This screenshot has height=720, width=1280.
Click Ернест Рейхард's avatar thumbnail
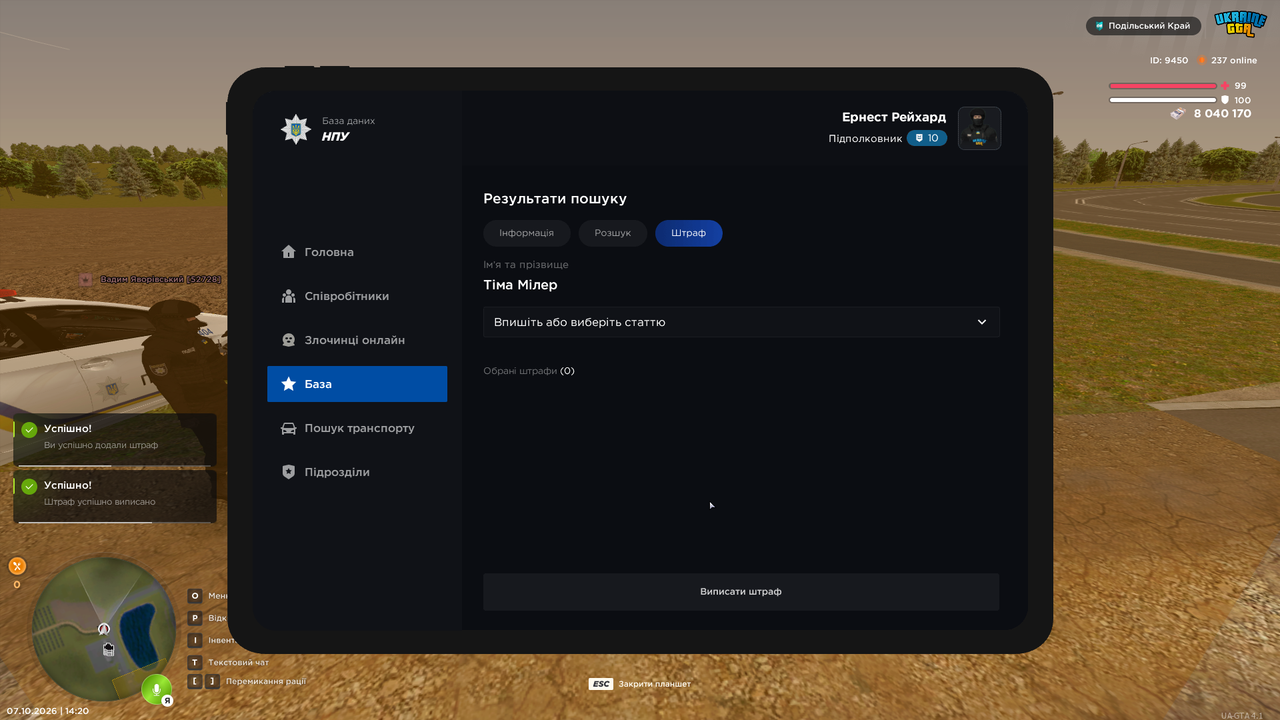click(980, 128)
